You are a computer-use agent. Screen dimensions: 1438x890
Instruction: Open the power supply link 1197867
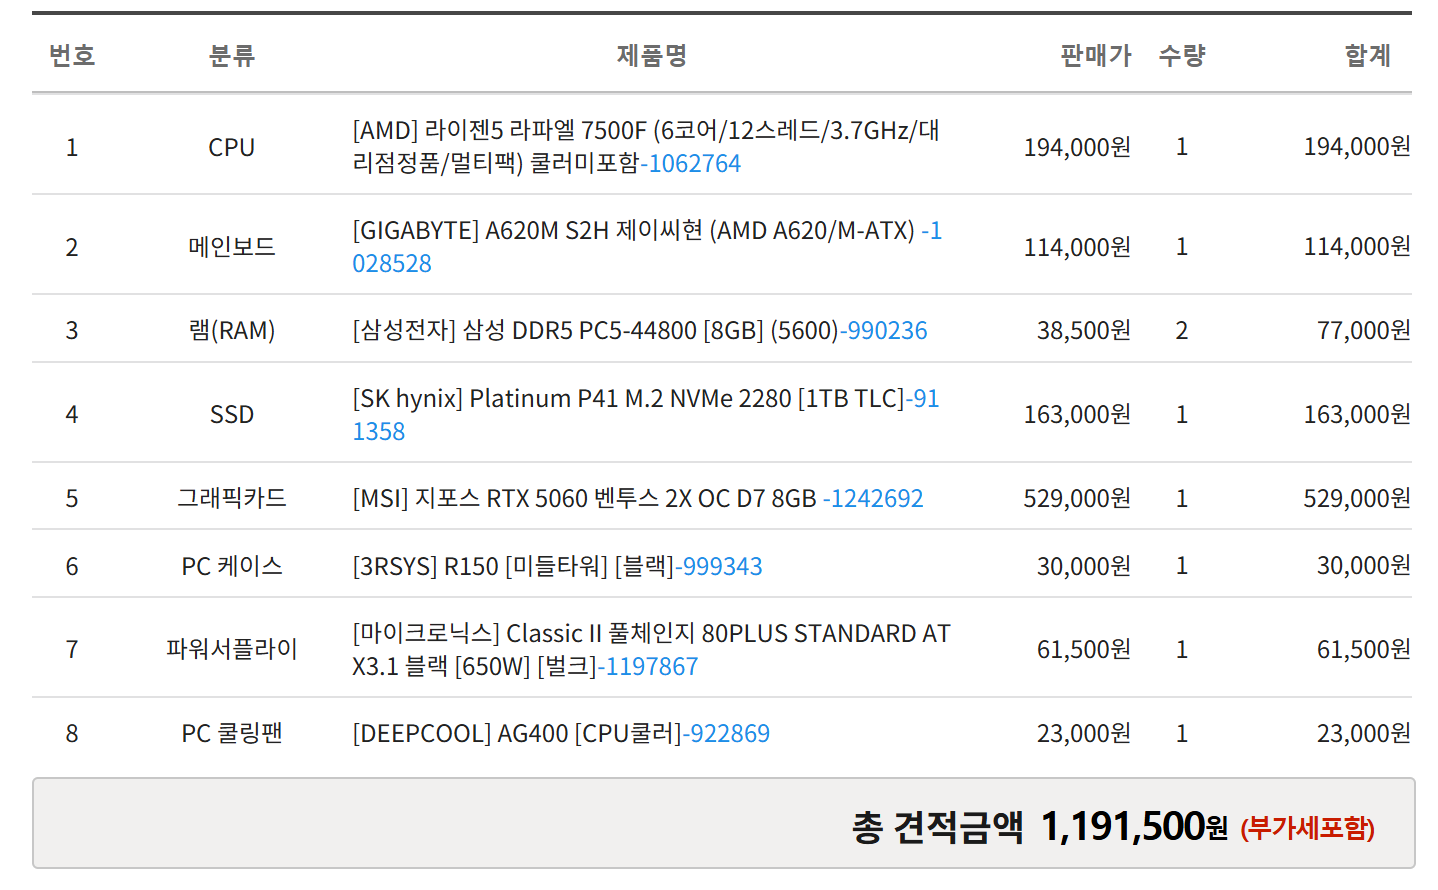647,666
